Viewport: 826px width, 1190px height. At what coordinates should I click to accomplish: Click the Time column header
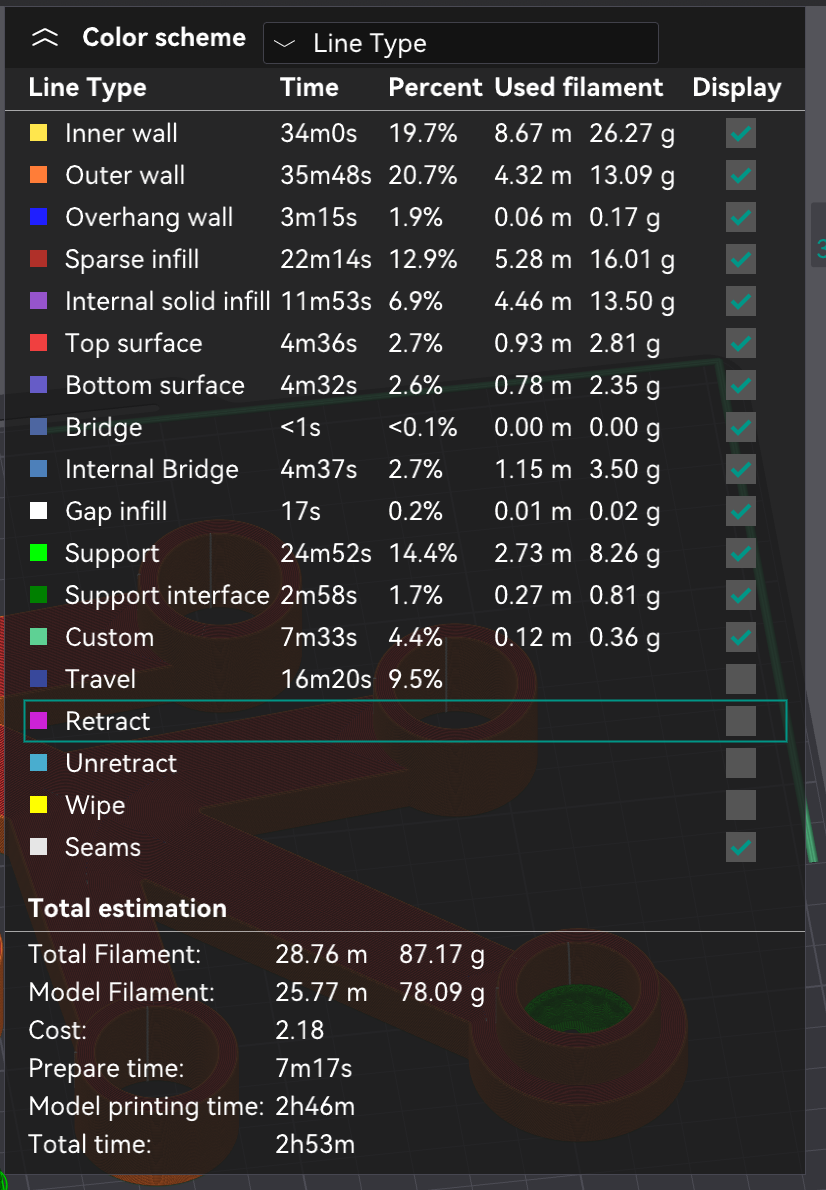(x=308, y=87)
